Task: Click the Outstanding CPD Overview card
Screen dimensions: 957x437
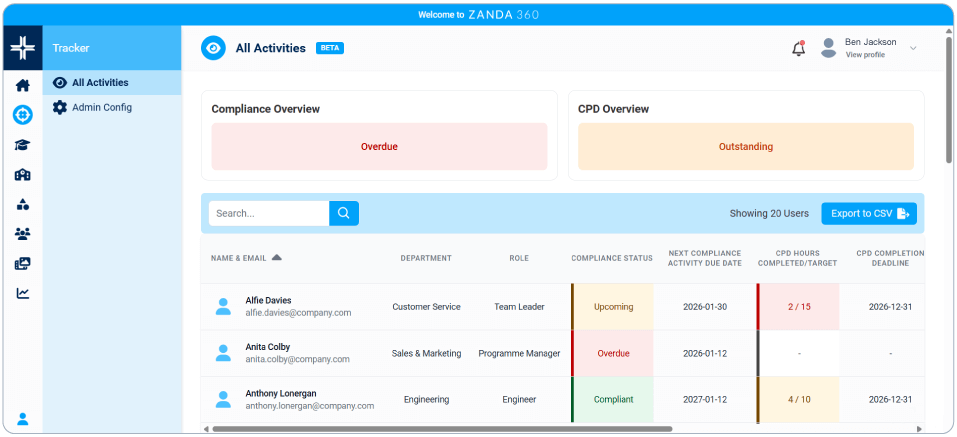Action: click(x=745, y=147)
